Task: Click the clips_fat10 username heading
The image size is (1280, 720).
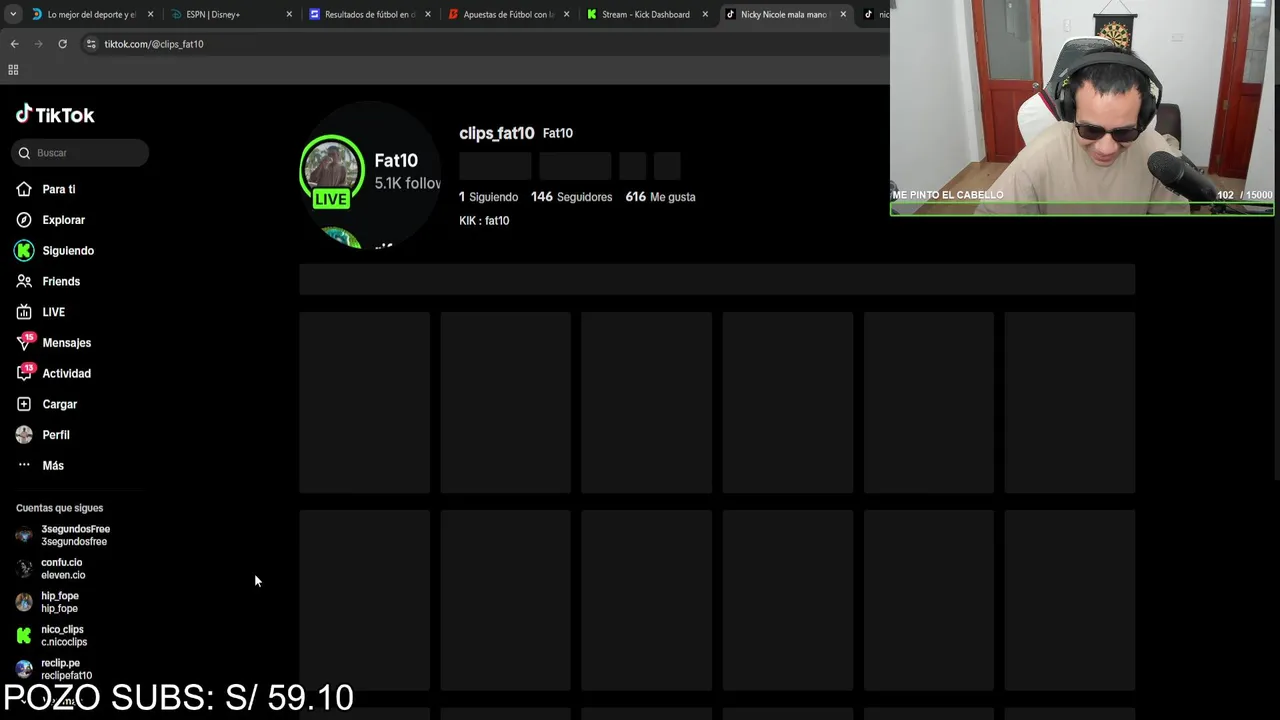Action: 496,133
